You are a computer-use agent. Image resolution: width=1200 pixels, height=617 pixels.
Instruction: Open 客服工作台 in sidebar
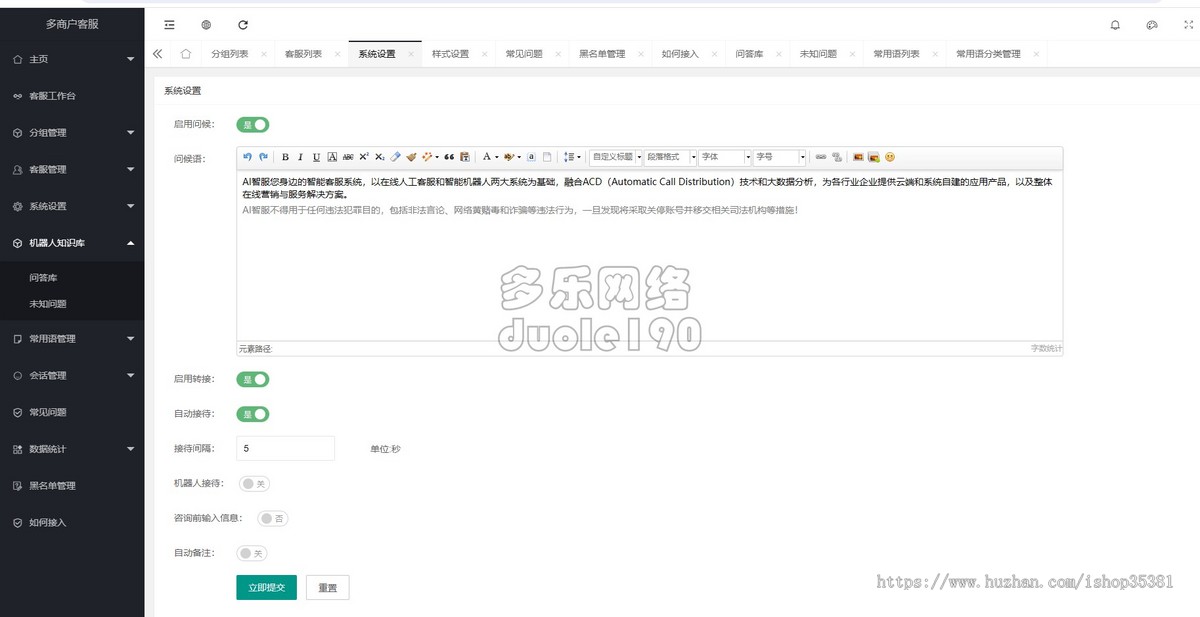coord(72,96)
